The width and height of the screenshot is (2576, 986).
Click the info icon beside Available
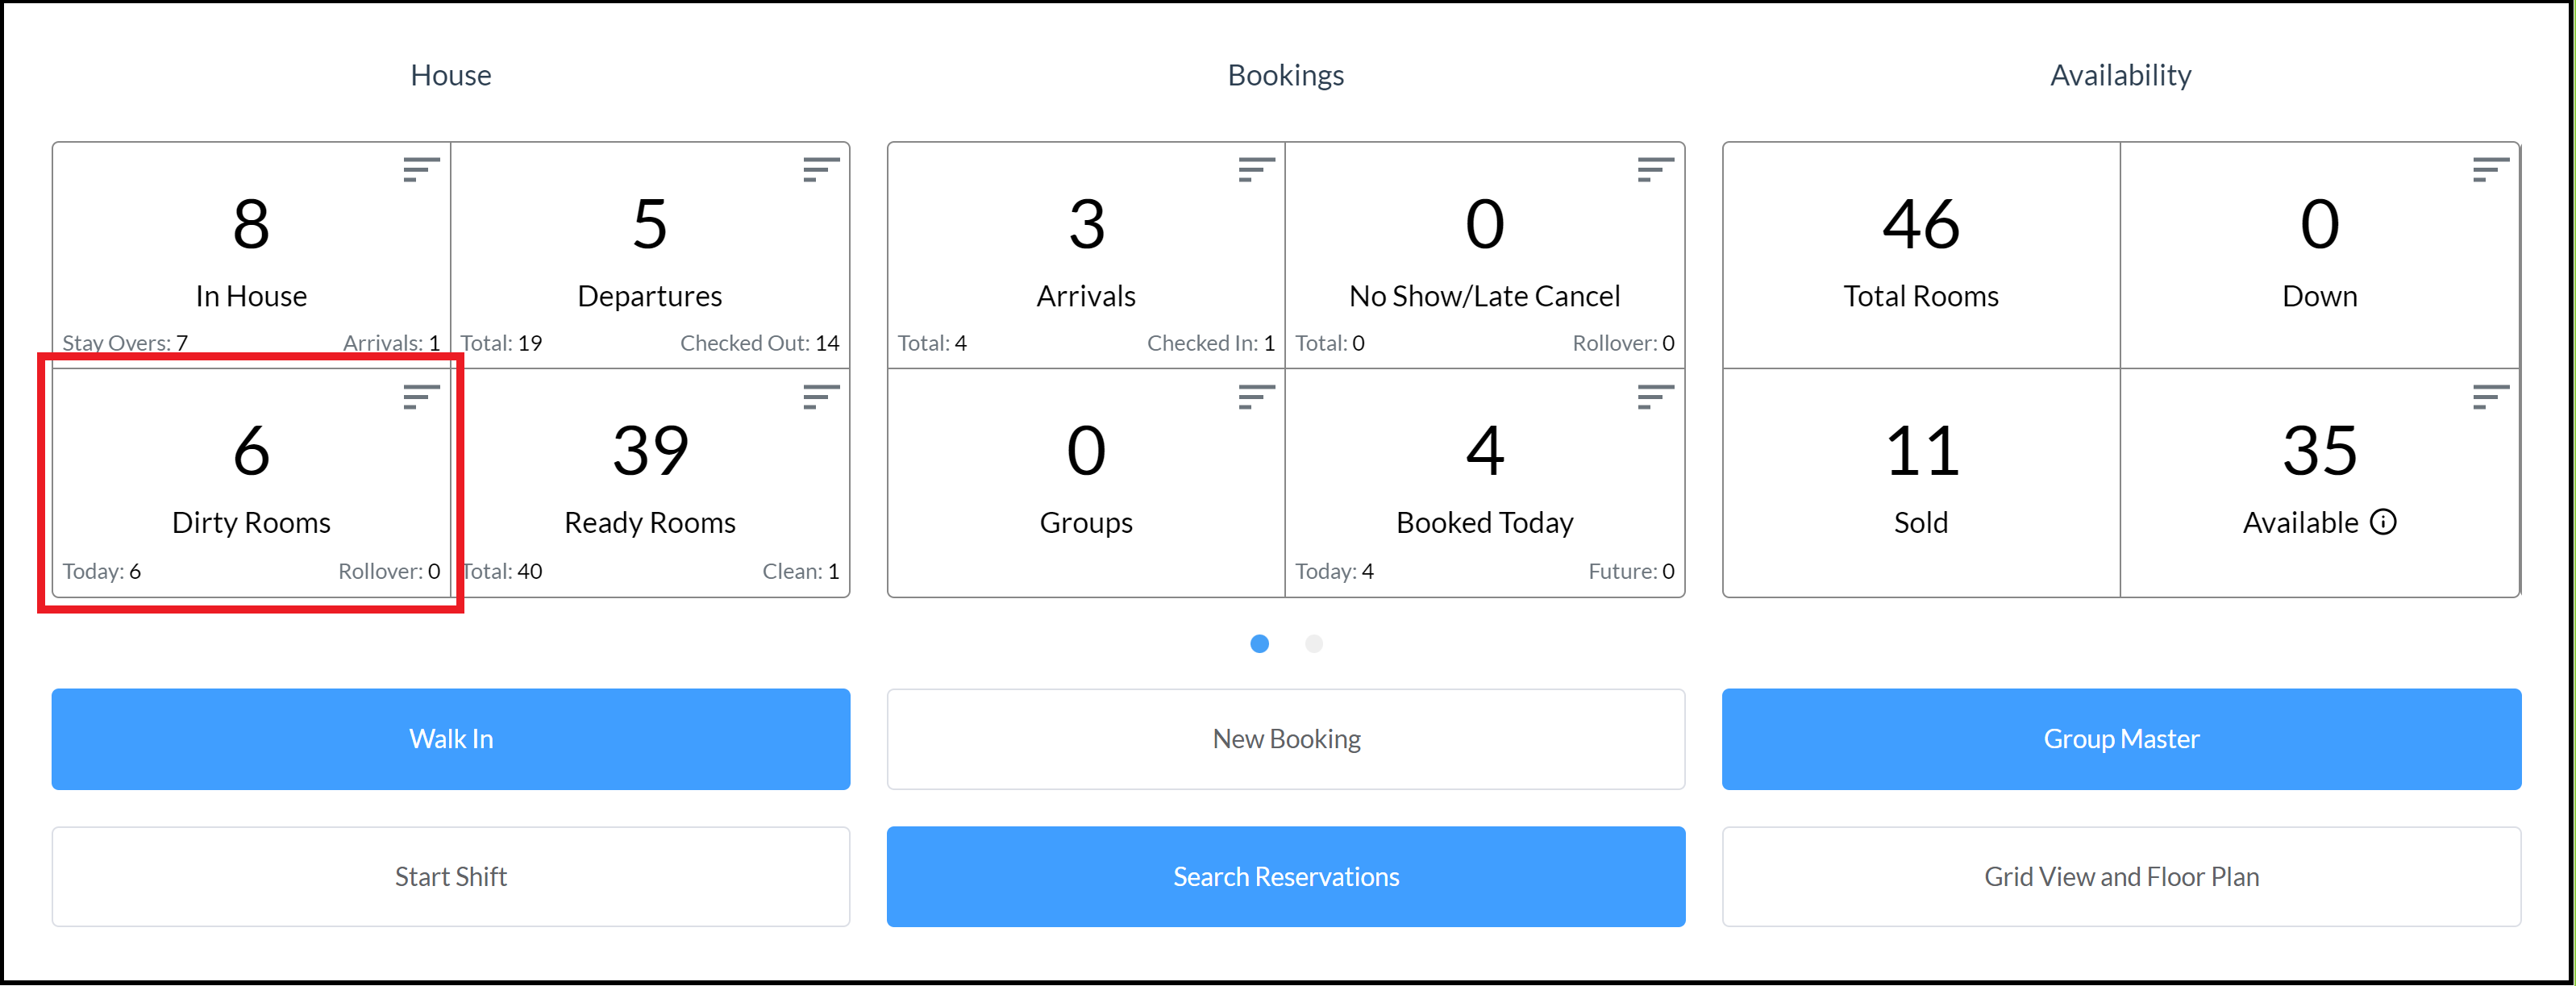point(2384,522)
